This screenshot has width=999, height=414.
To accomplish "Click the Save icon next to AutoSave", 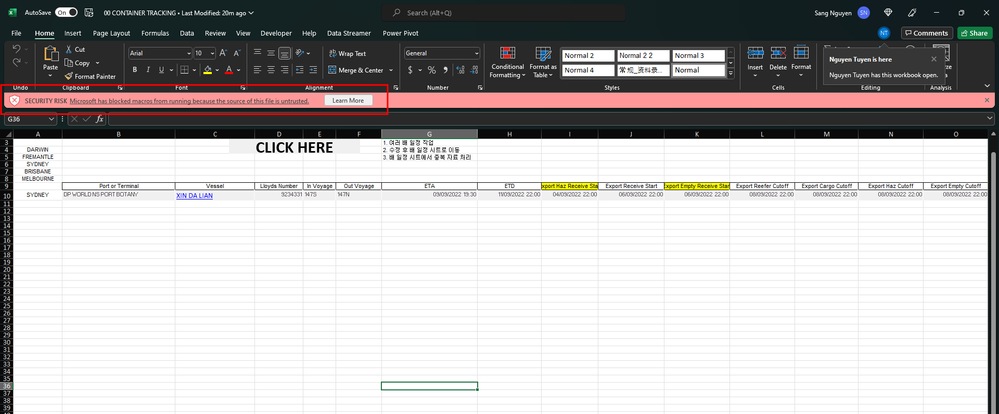I will (x=89, y=13).
